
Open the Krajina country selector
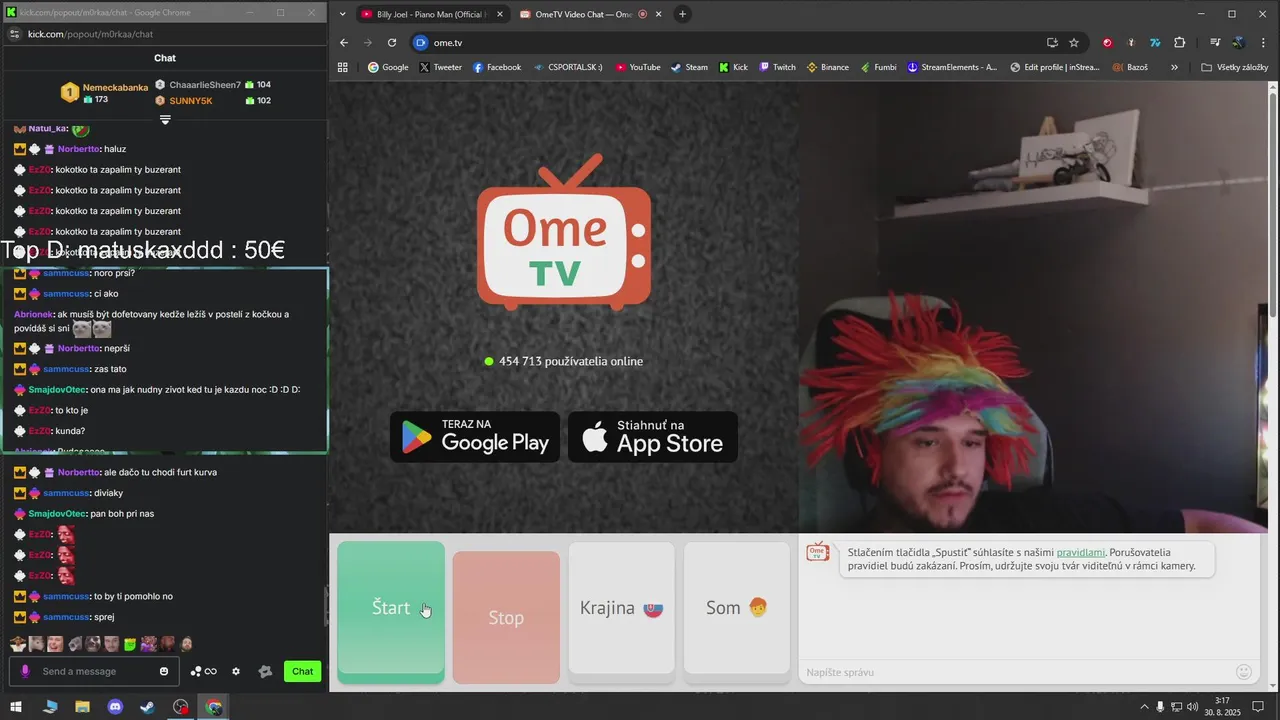[622, 612]
